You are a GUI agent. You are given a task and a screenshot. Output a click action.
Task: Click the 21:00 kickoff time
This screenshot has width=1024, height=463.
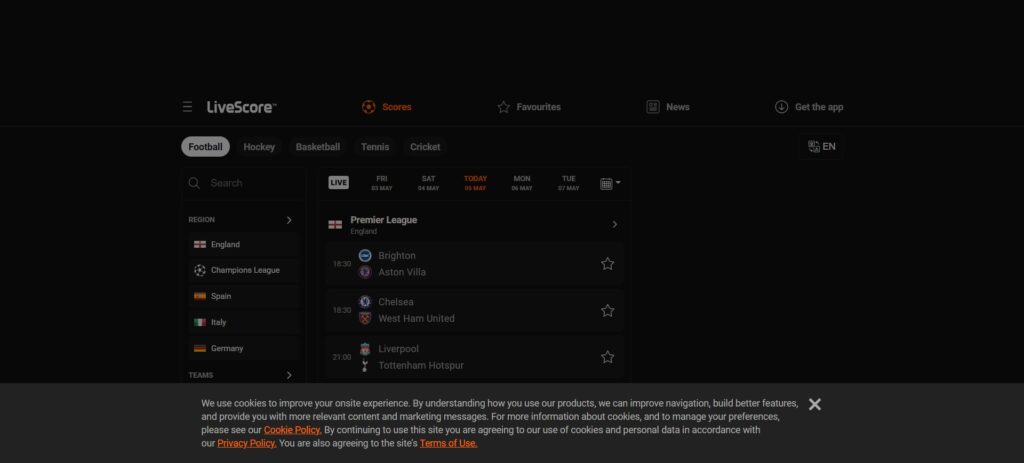tap(342, 357)
